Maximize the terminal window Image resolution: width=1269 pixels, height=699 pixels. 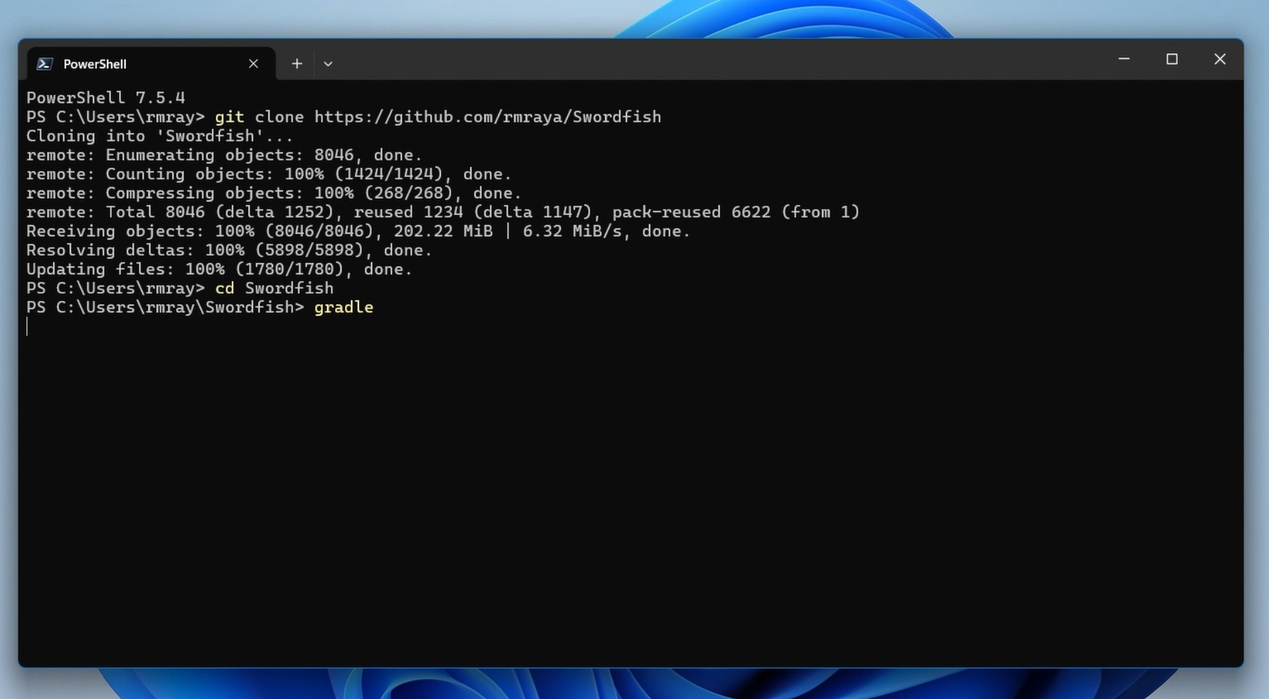(x=1172, y=59)
